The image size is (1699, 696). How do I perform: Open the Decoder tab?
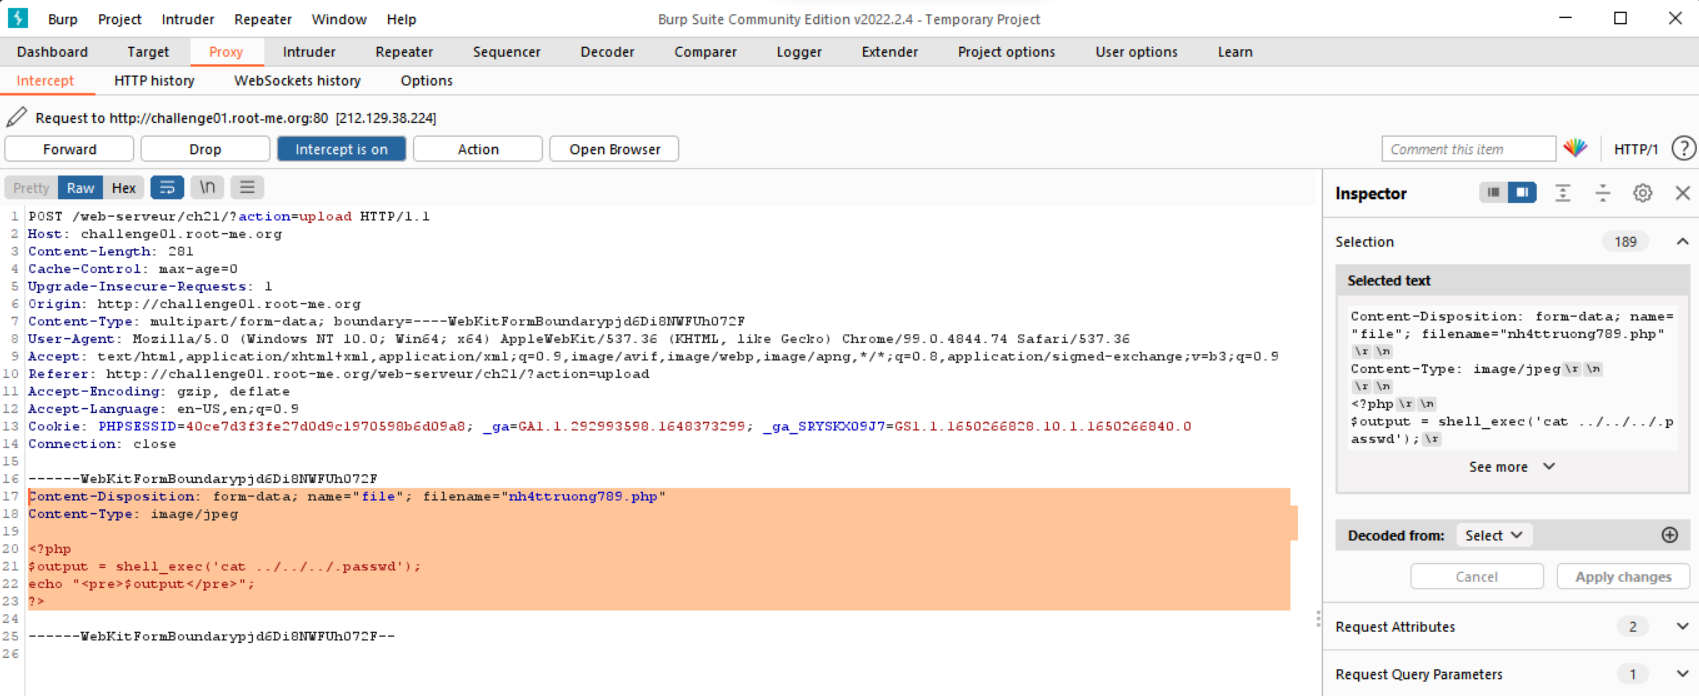point(607,52)
